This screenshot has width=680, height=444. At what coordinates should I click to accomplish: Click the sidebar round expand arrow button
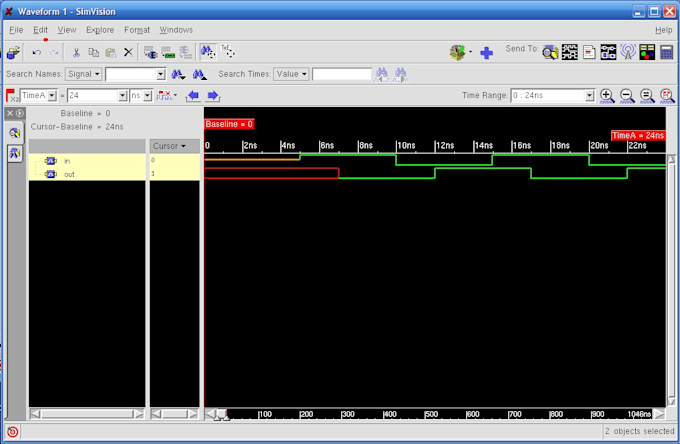(20, 113)
